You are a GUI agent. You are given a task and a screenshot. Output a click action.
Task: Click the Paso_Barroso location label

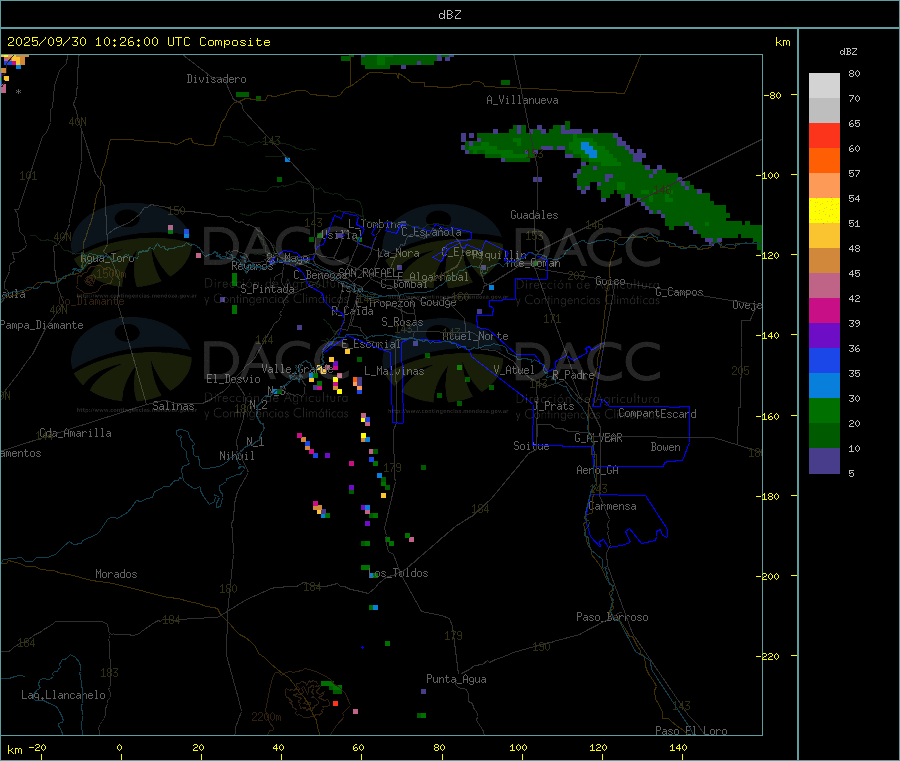point(612,617)
